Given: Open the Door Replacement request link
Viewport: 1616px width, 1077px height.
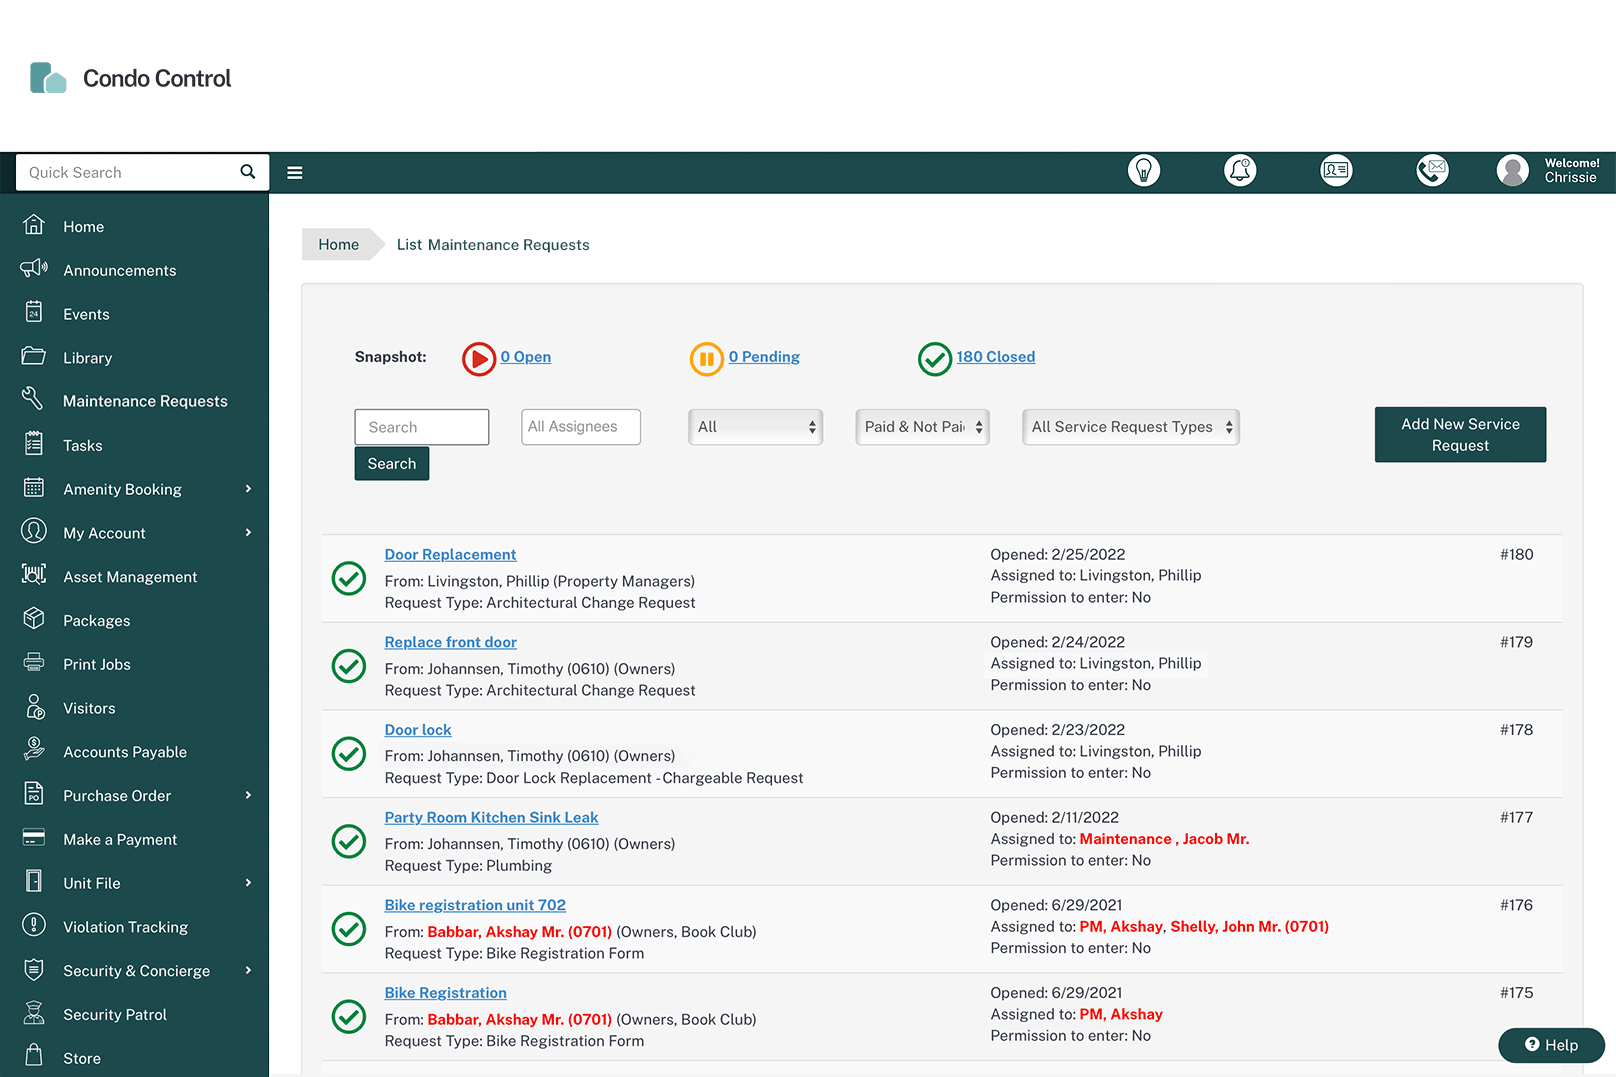Looking at the screenshot, I should coord(450,554).
